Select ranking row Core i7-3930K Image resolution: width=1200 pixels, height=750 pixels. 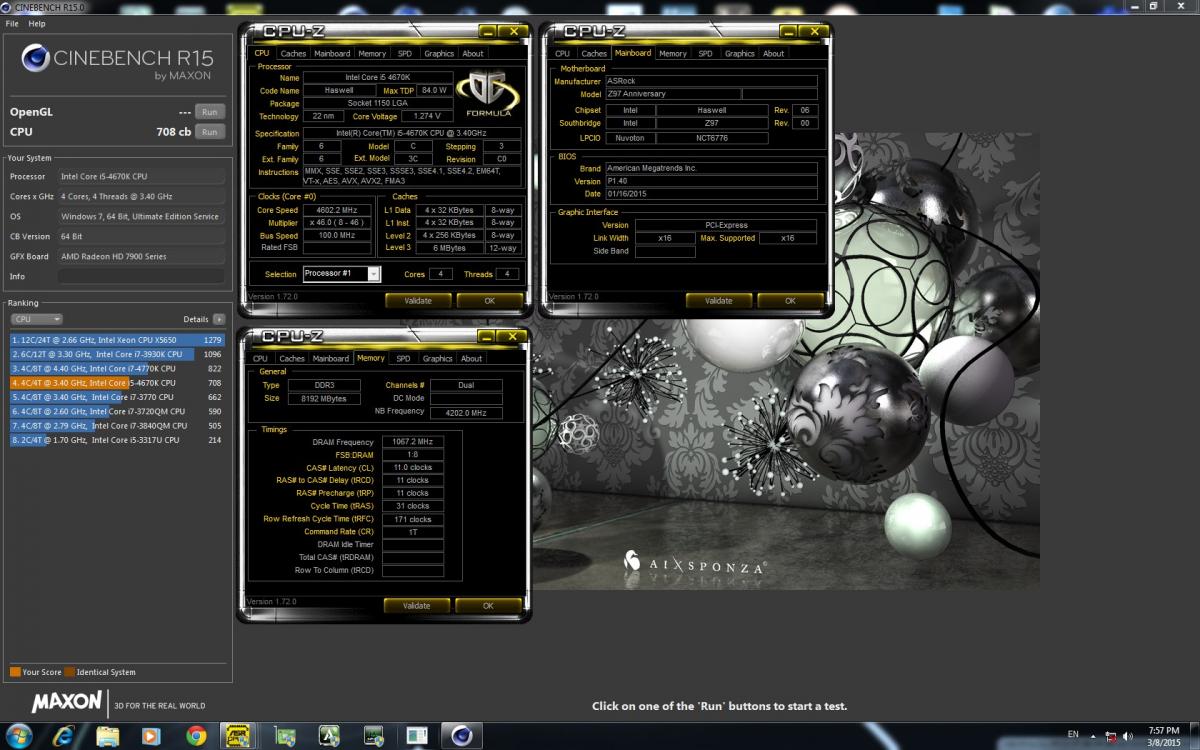coord(118,354)
